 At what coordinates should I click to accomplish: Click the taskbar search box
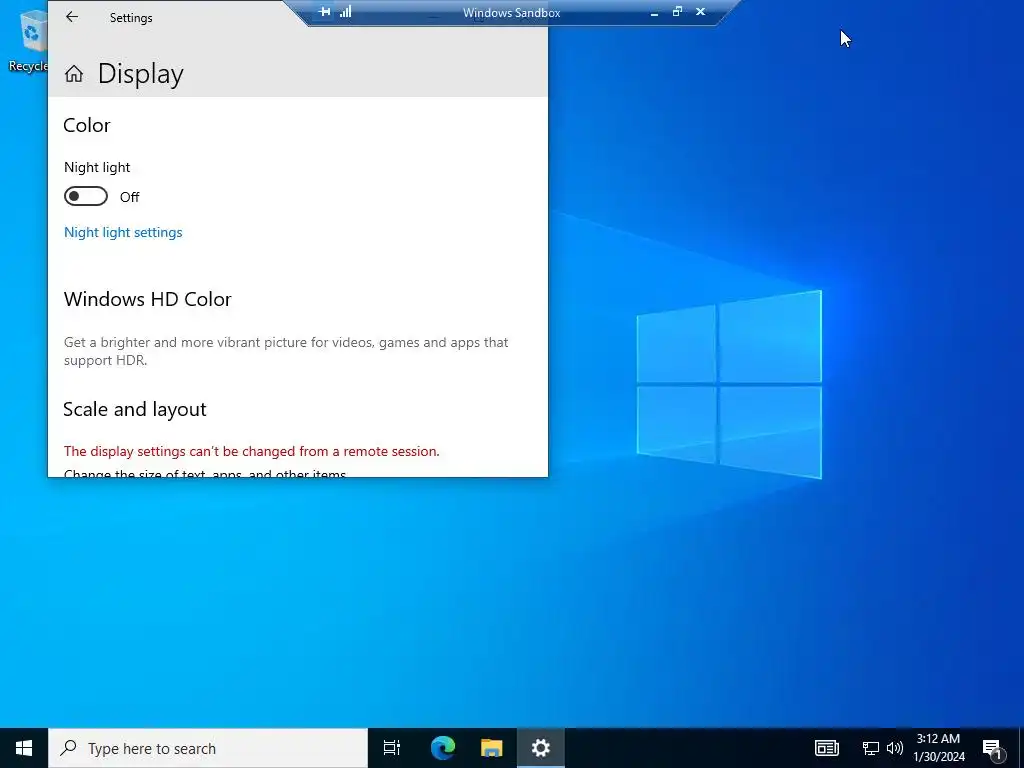coord(208,748)
